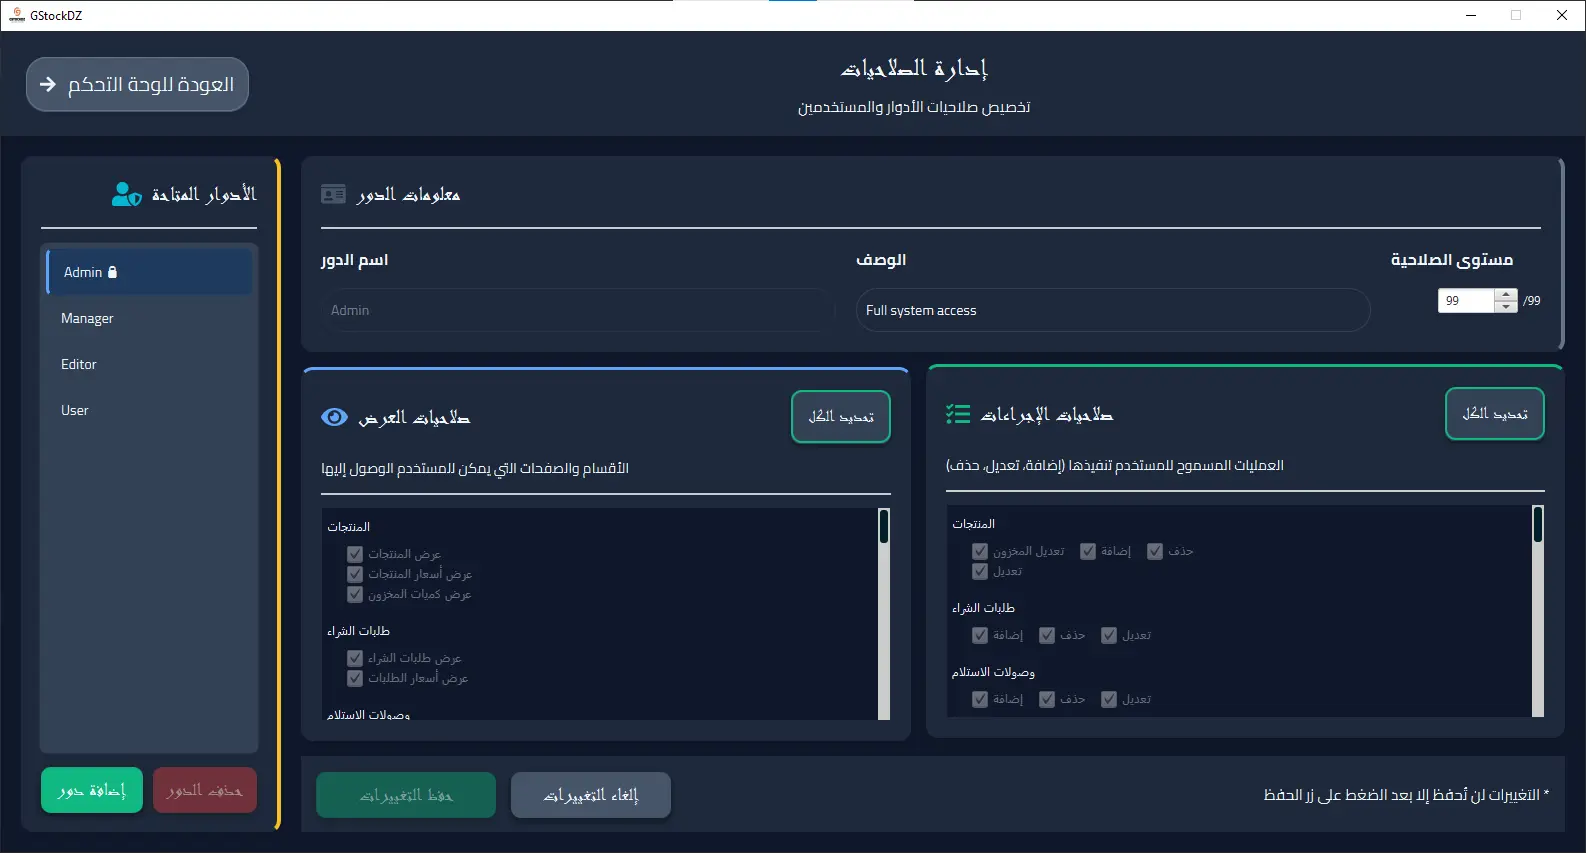Click the checklist icon beside صلاحيات الإجراءات
Viewport: 1586px width, 853px height.
[958, 414]
